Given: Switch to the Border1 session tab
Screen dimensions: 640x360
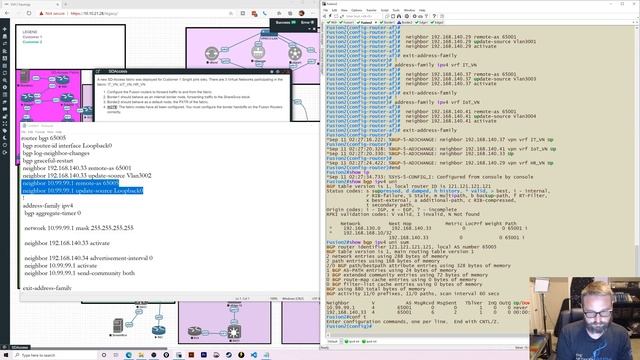Looking at the screenshot, I should [x=387, y=22].
